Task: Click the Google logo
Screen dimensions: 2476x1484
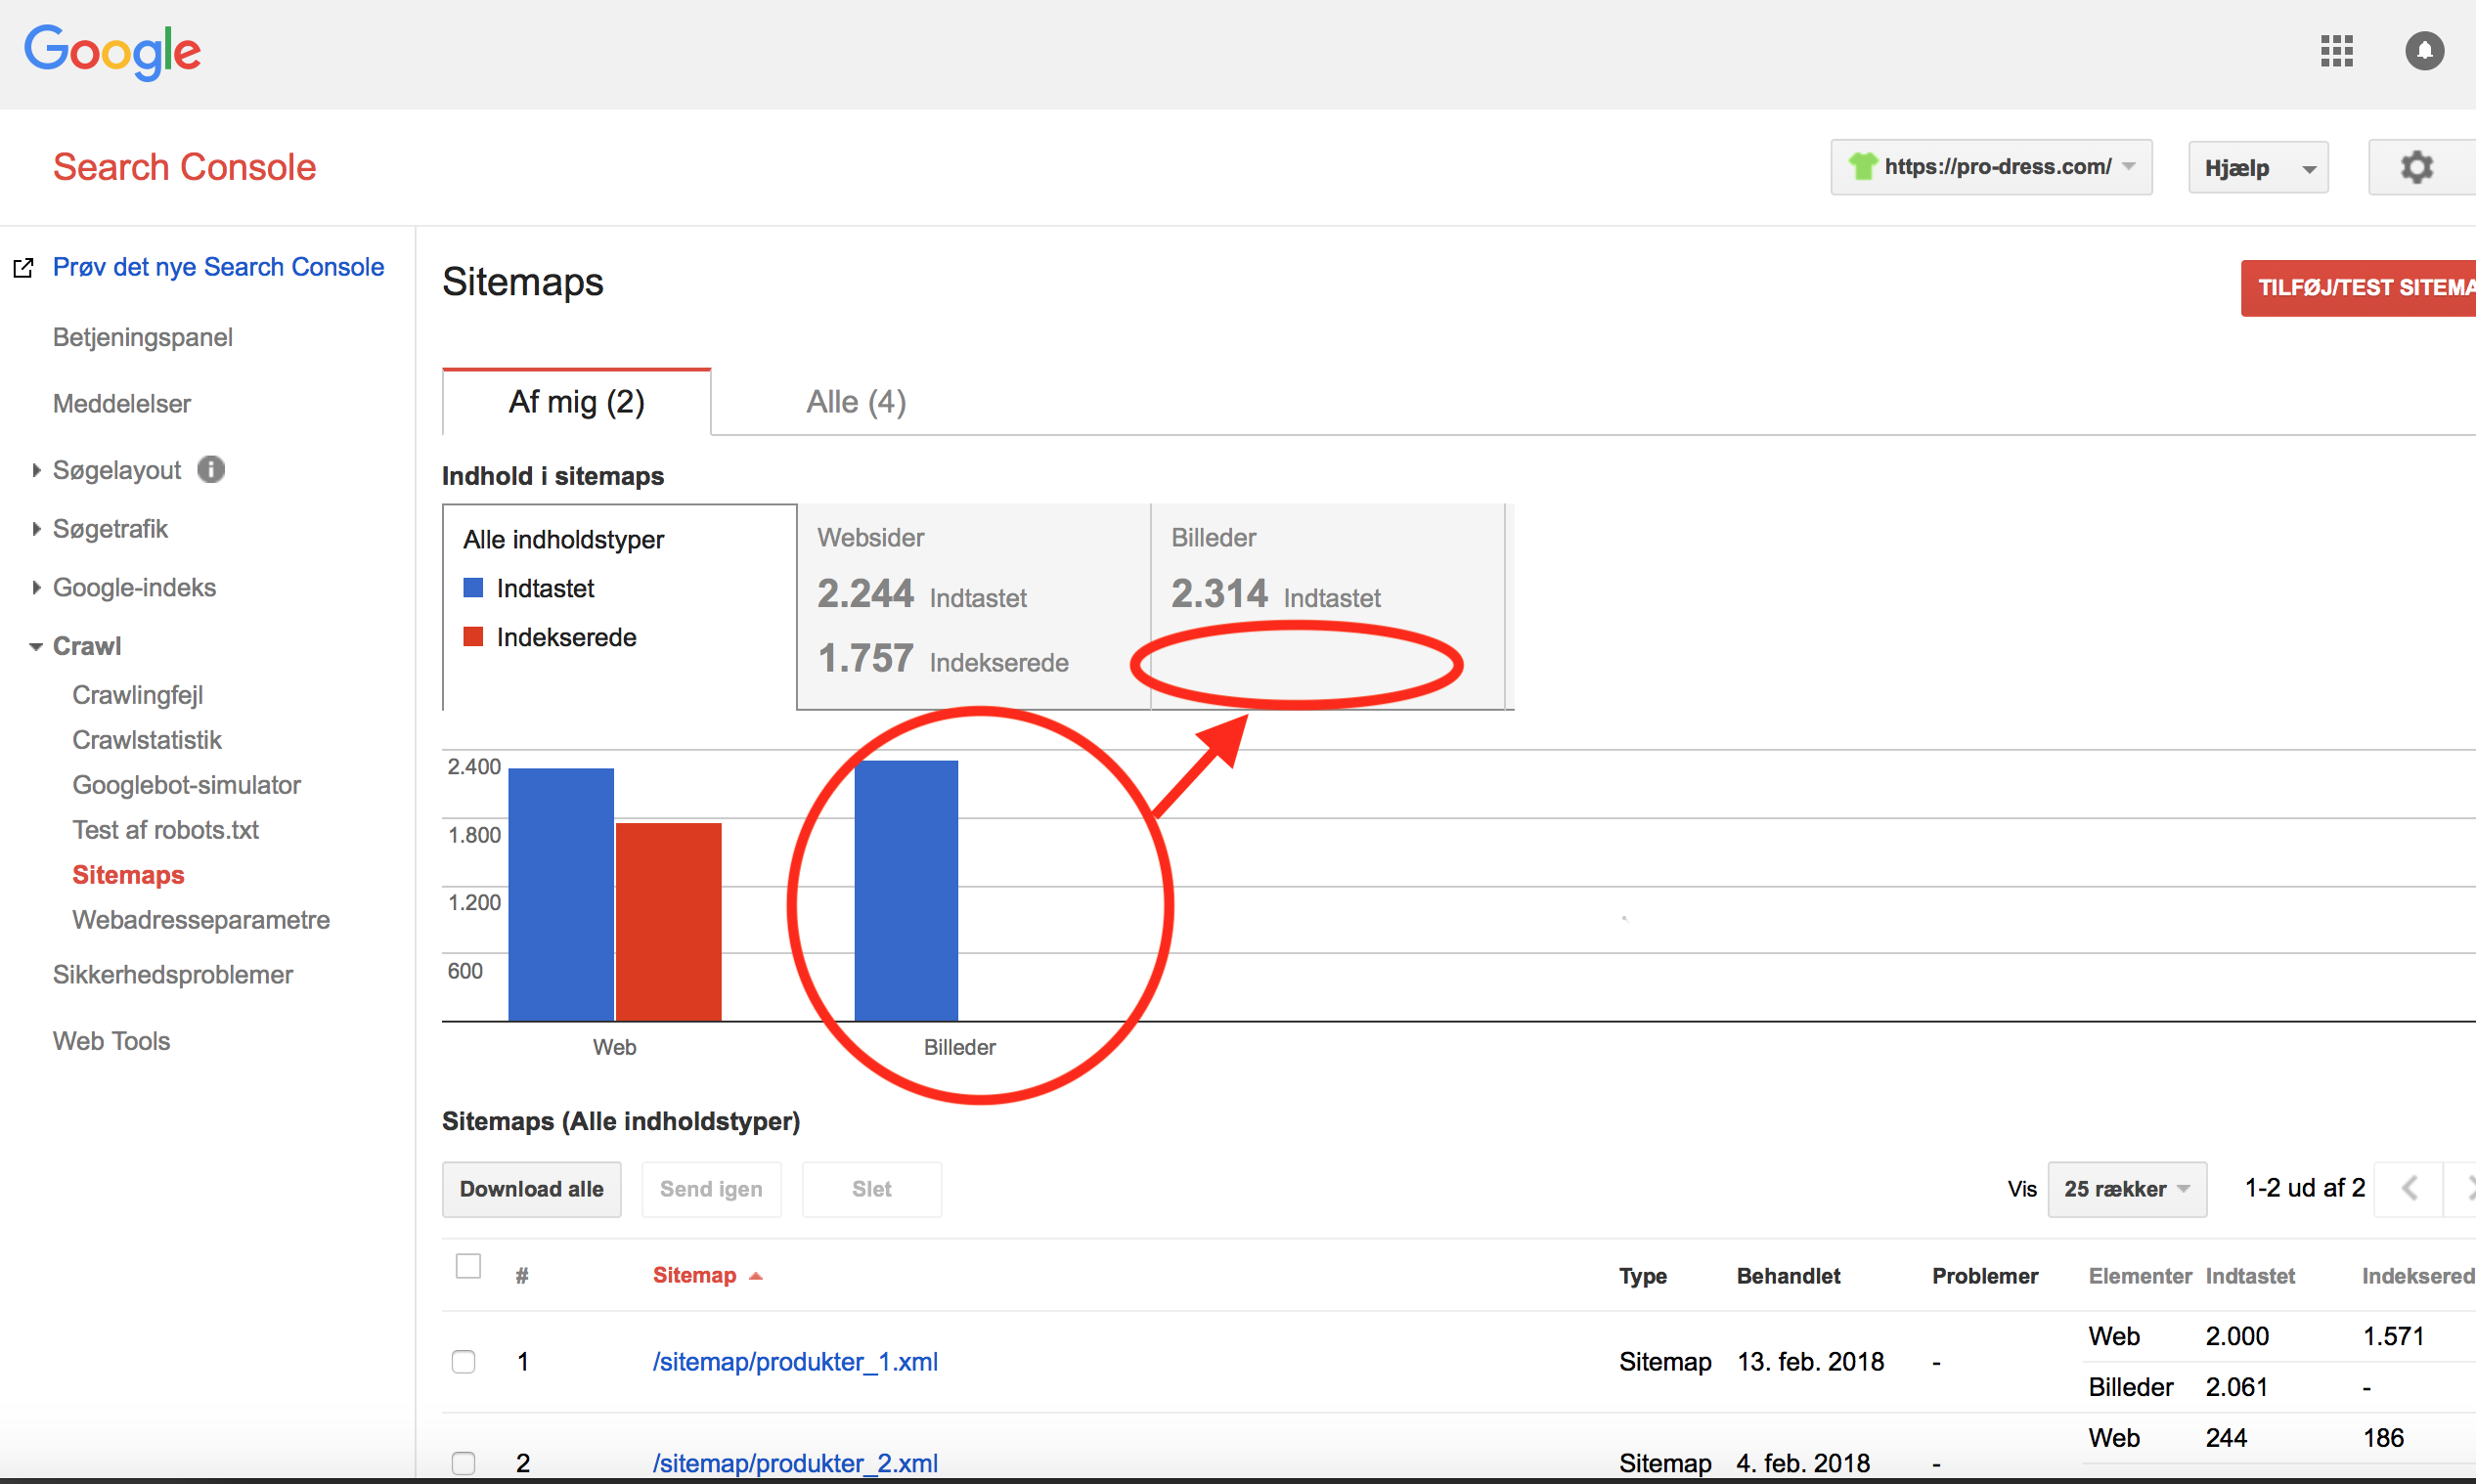Action: point(112,51)
